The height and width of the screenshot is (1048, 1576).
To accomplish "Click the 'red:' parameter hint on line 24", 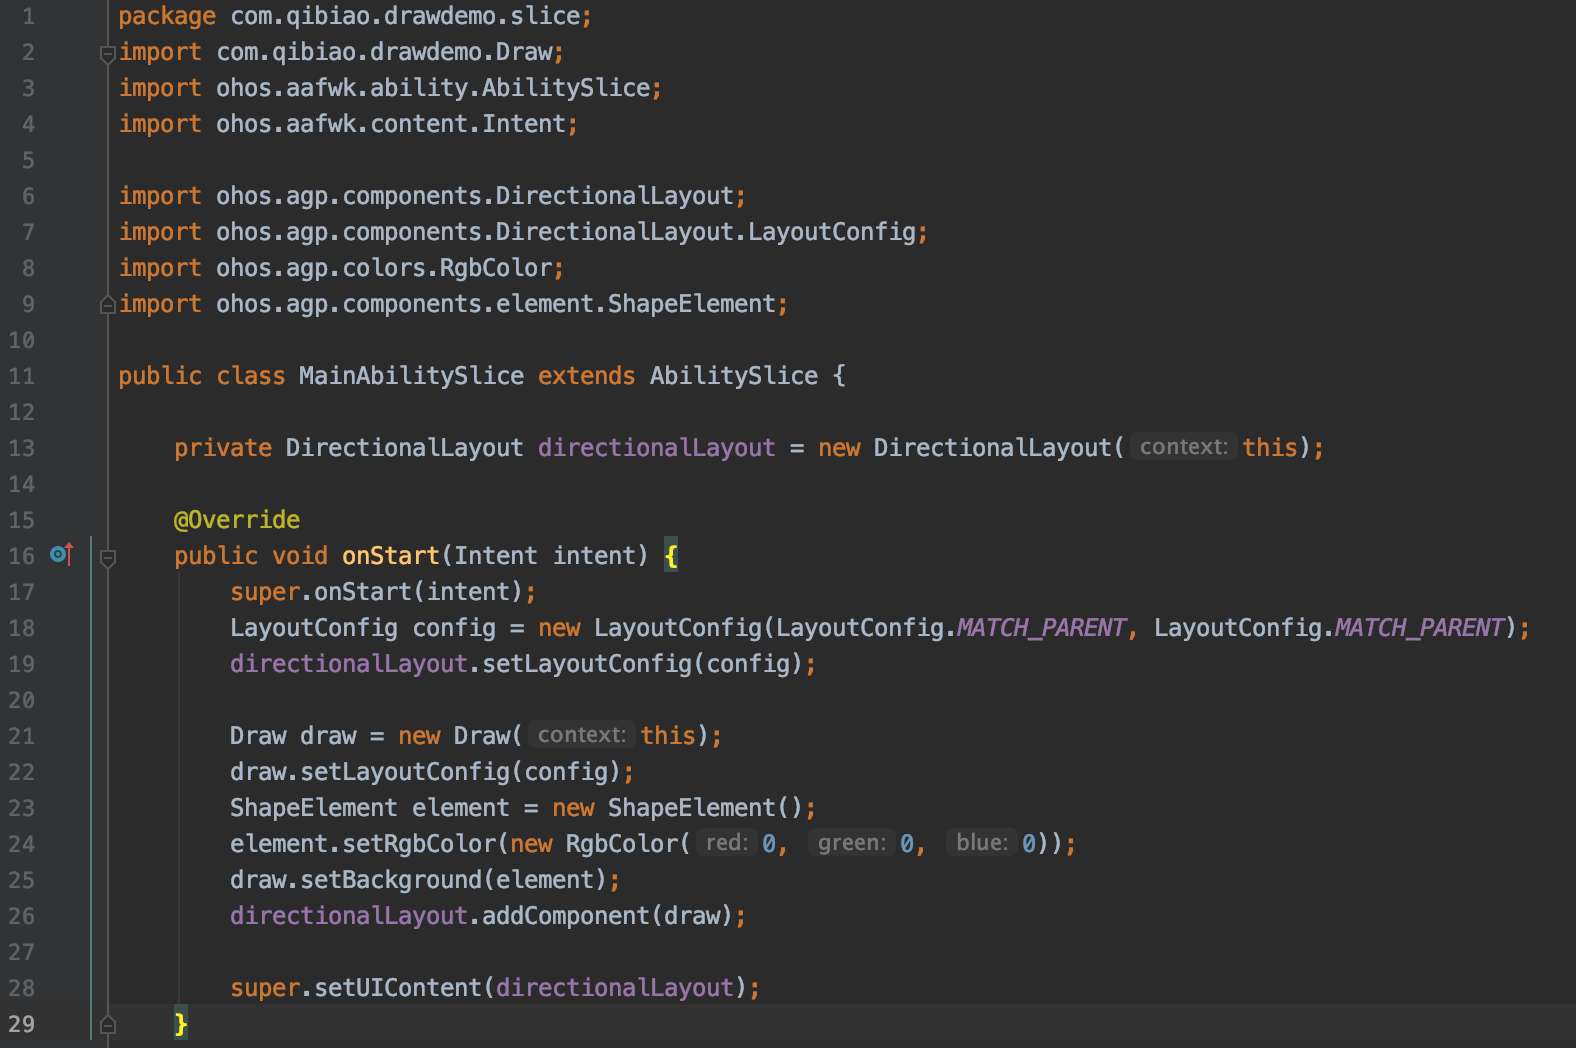I will point(726,843).
